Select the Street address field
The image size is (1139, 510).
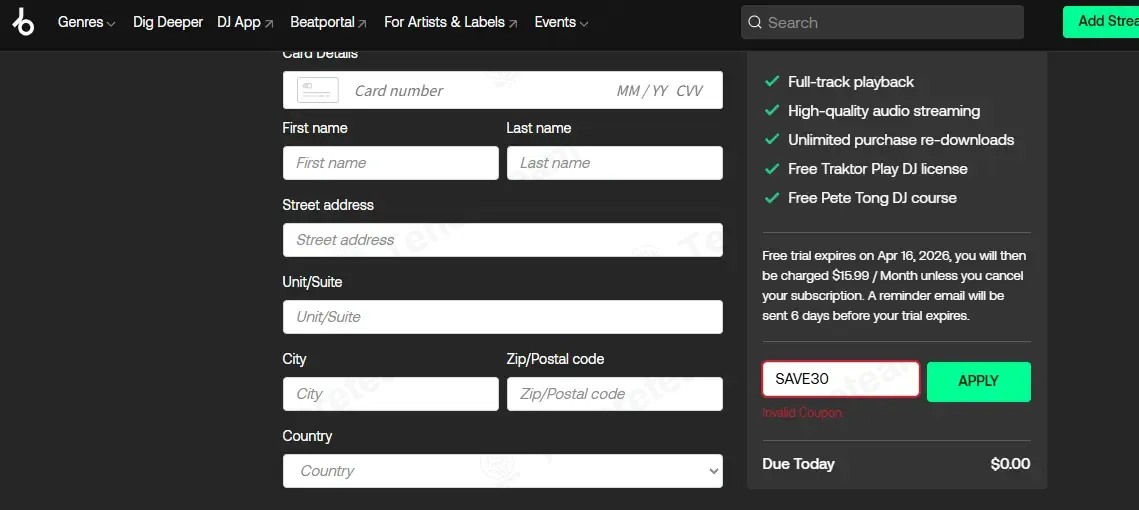tap(503, 240)
